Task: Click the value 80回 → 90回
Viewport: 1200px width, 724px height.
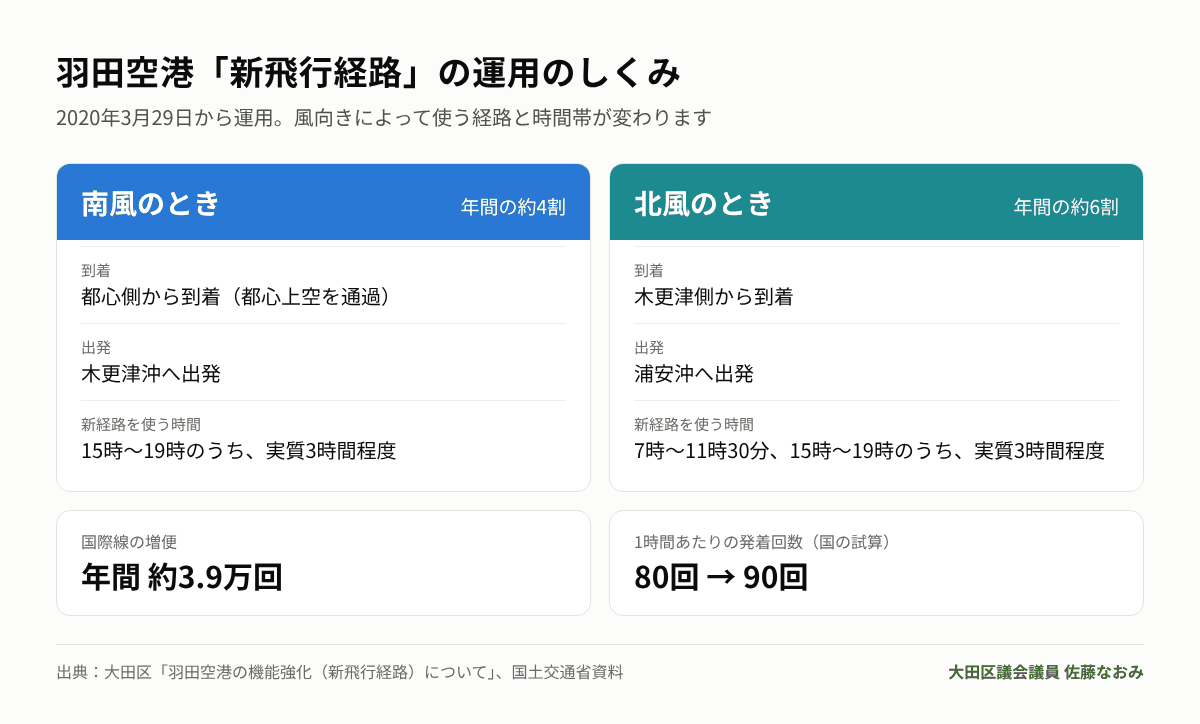Action: click(x=721, y=577)
